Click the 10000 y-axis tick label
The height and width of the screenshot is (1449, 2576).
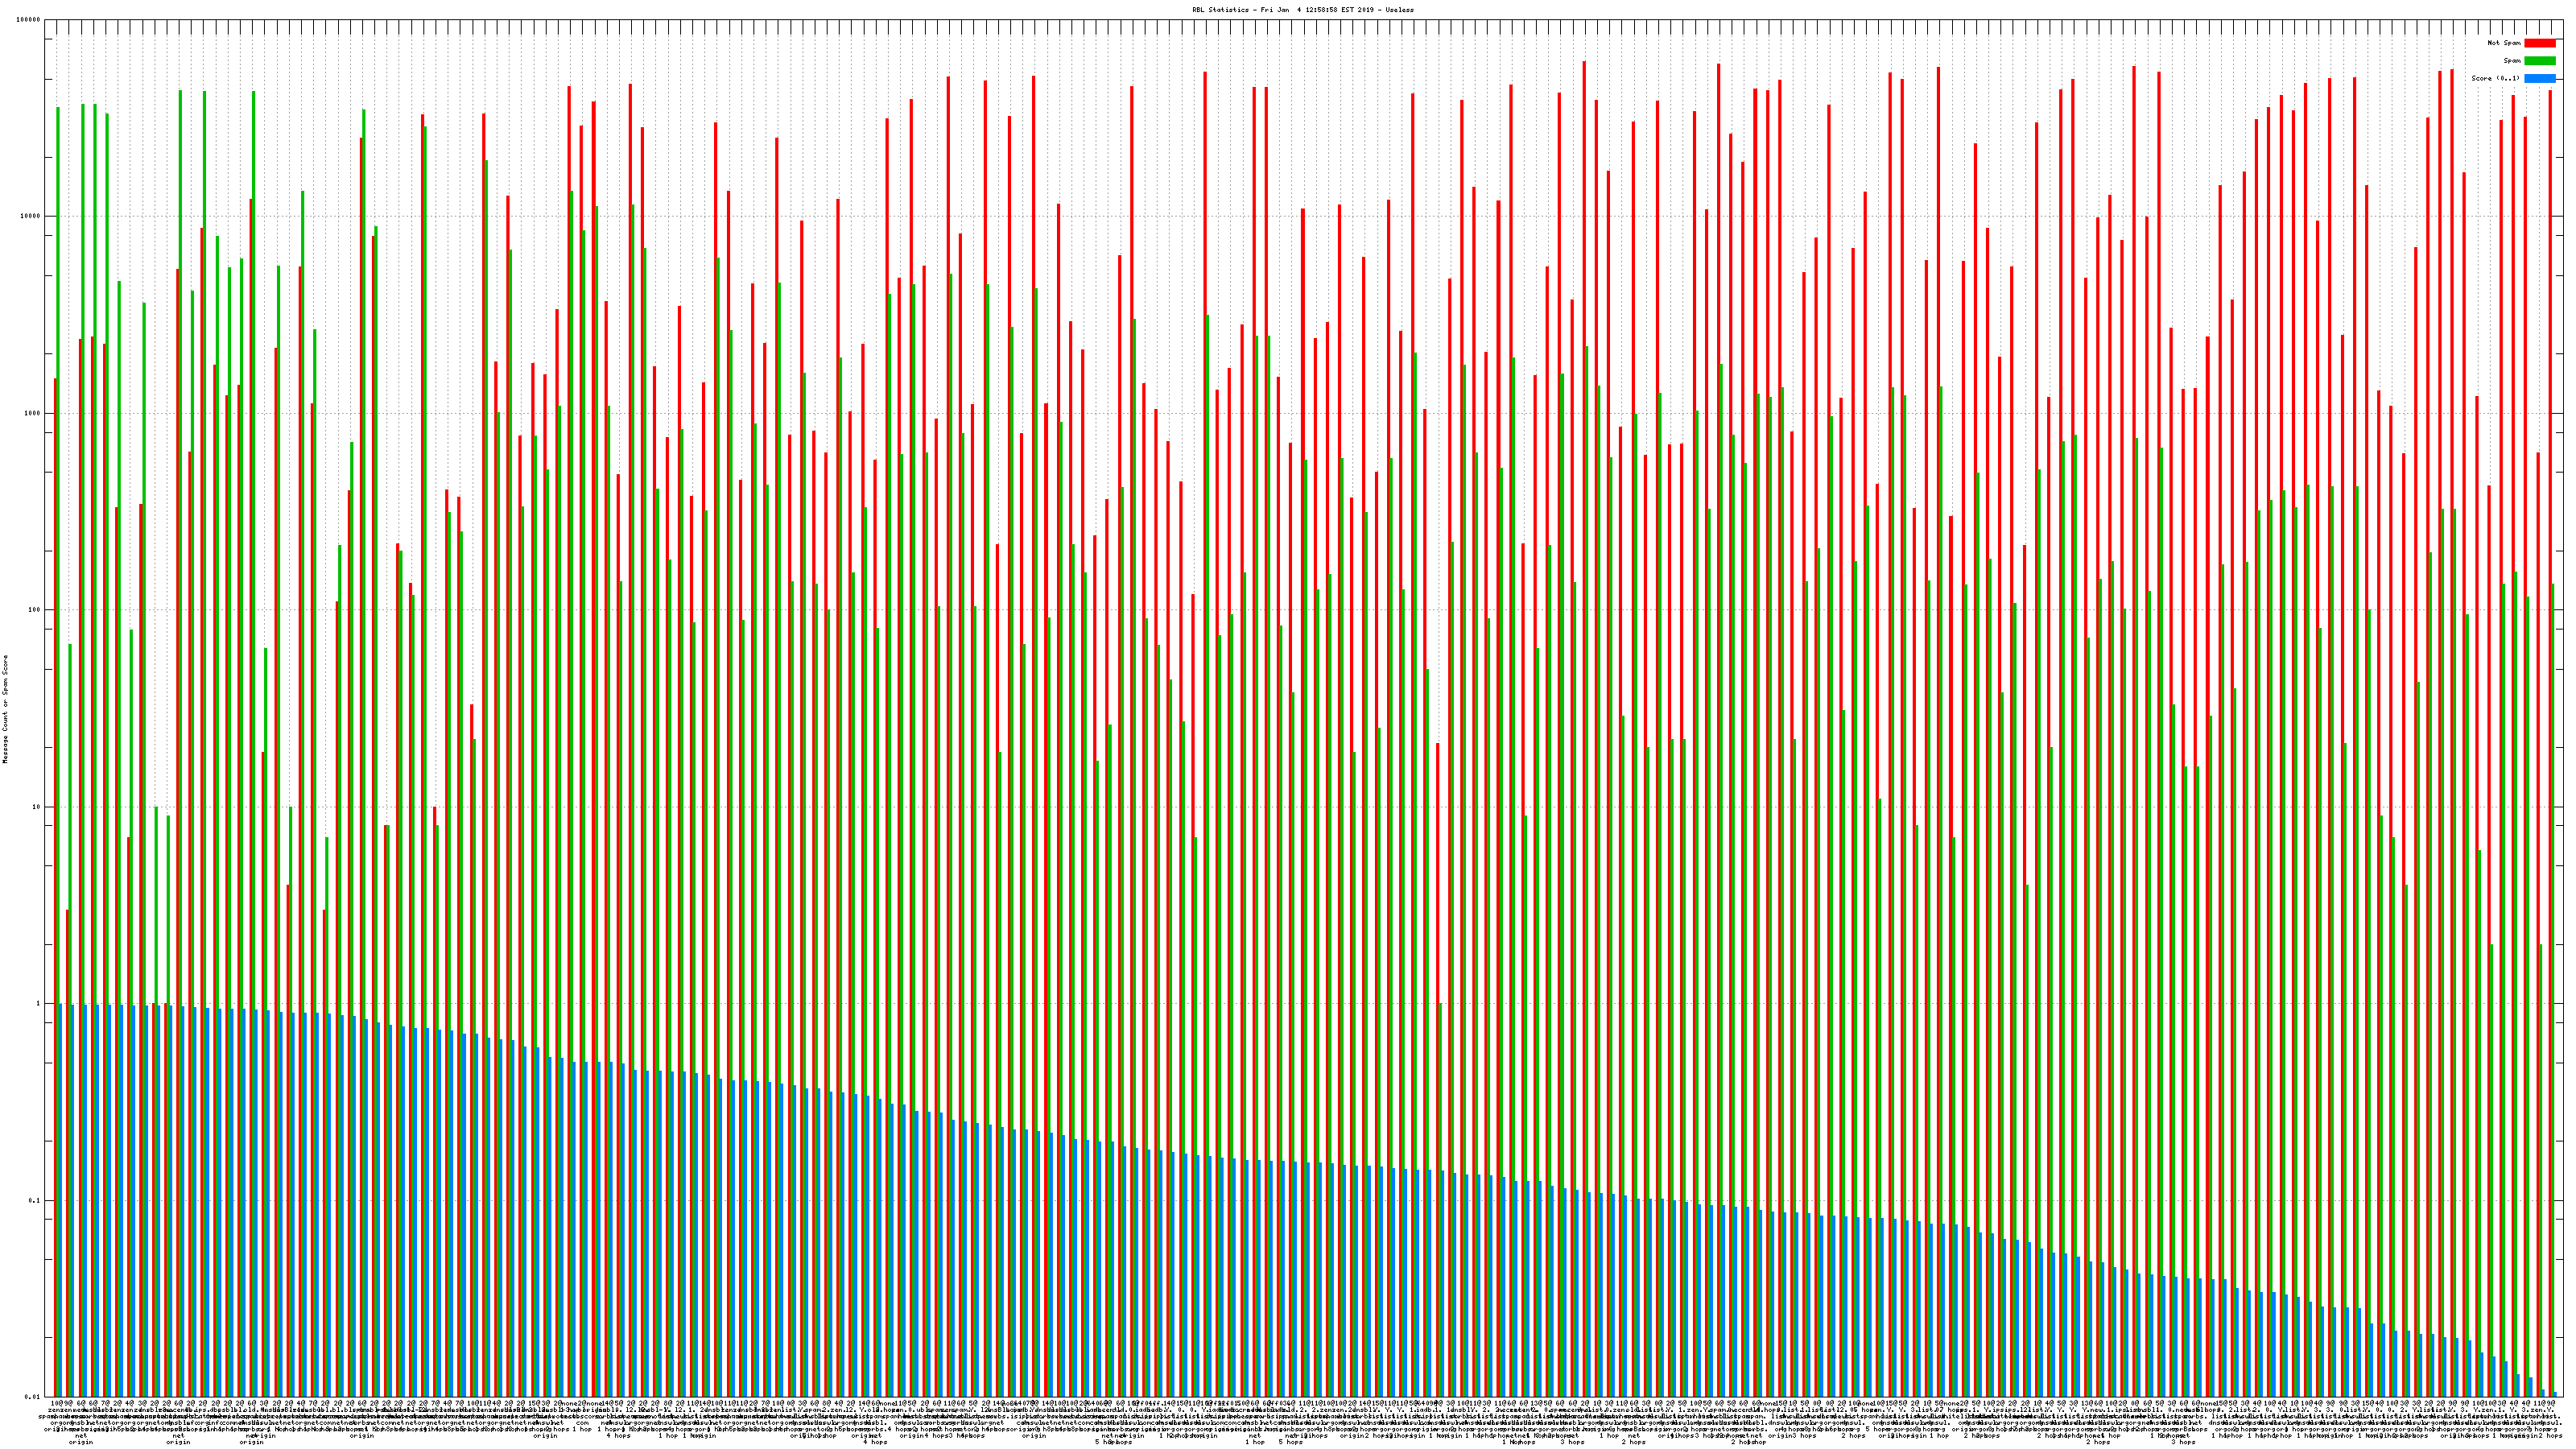coord(31,216)
